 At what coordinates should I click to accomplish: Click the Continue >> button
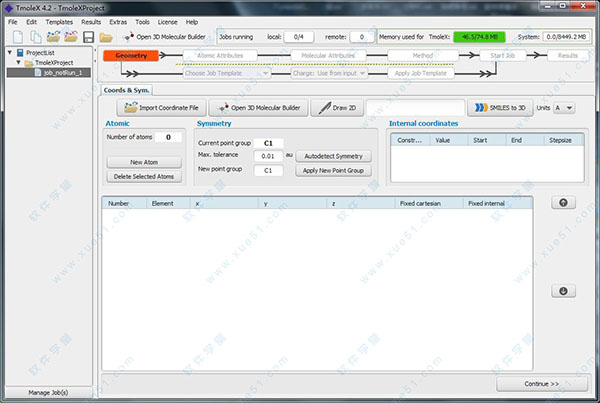[542, 383]
